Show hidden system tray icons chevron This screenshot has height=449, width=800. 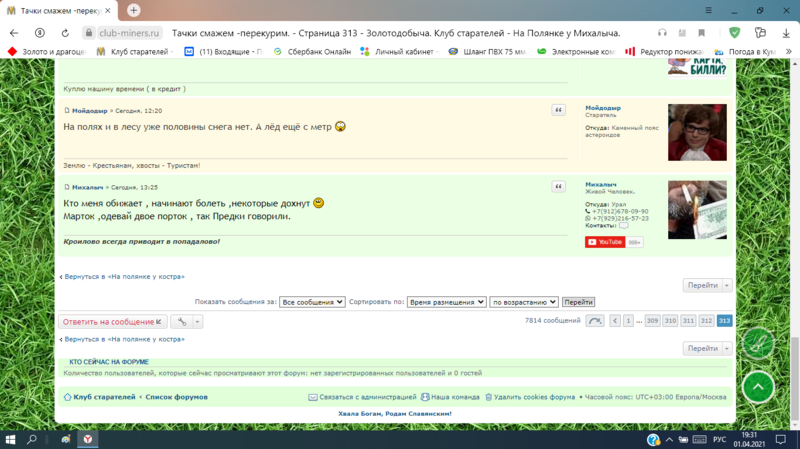click(669, 439)
